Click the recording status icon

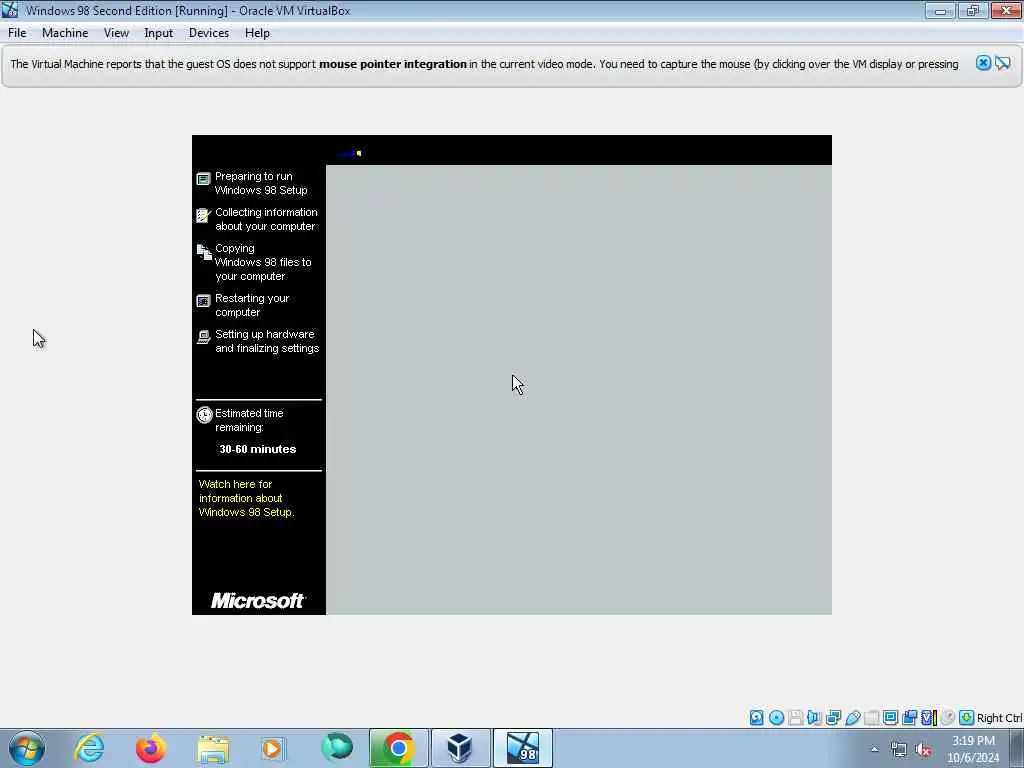coord(909,718)
